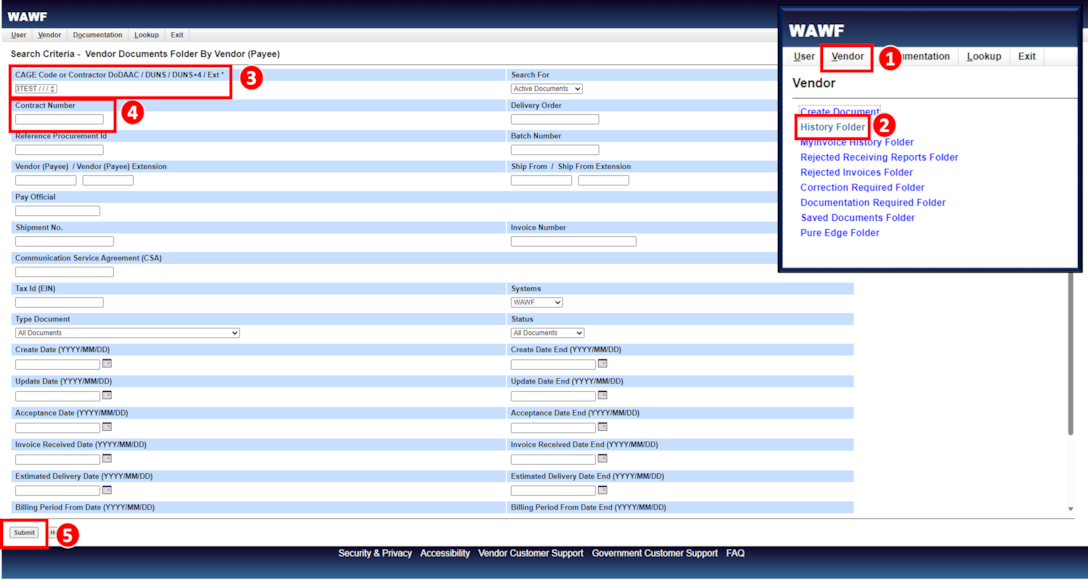Screen dimensions: 1088x580
Task: Open the Rejected Receiving Reports Folder link
Action: click(x=879, y=157)
